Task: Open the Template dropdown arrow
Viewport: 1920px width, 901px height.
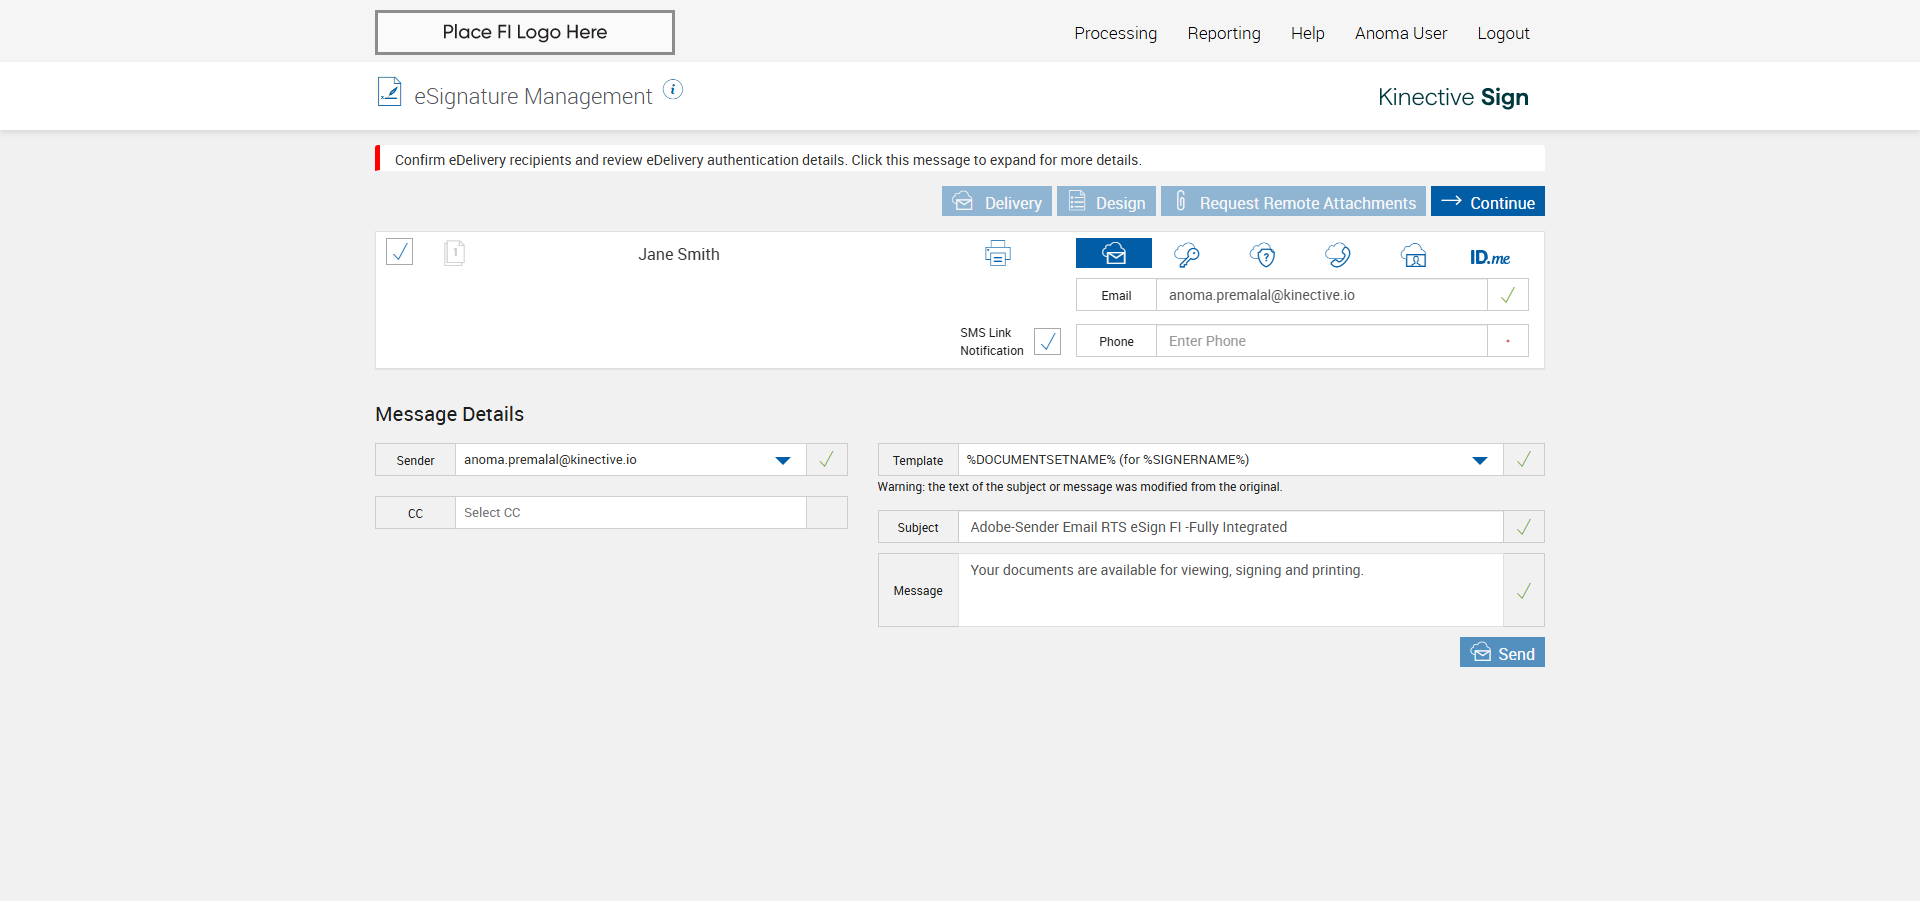Action: click(1479, 460)
